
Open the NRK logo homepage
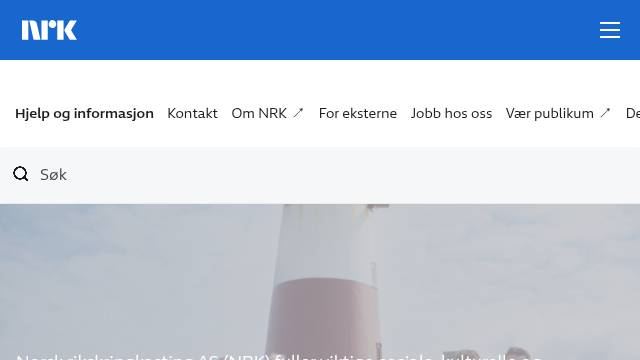click(x=49, y=30)
